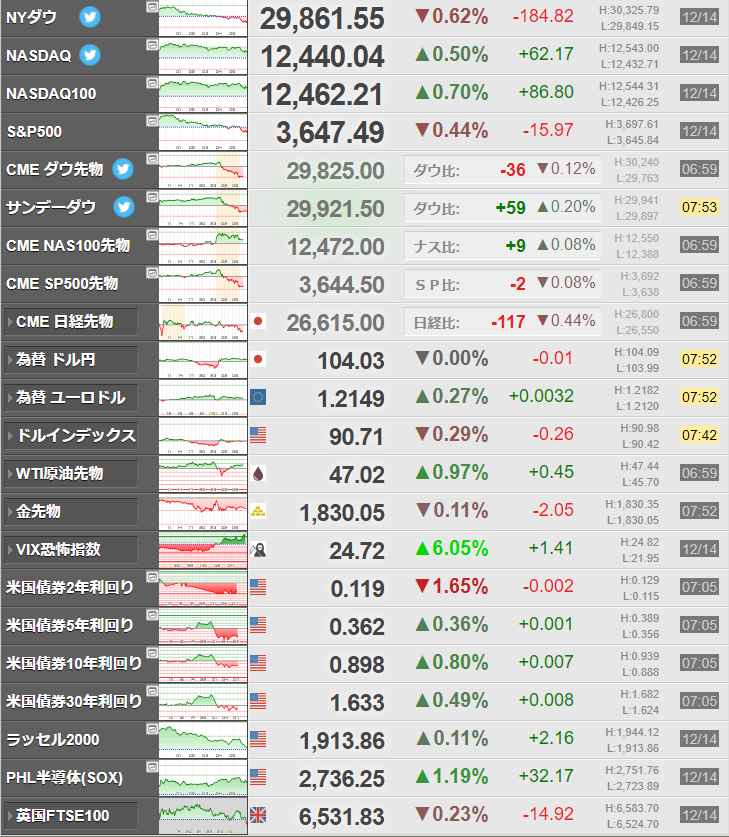Click the chart popup icon in PHL半導体(SOX) row
729x837 pixels.
point(152,767)
